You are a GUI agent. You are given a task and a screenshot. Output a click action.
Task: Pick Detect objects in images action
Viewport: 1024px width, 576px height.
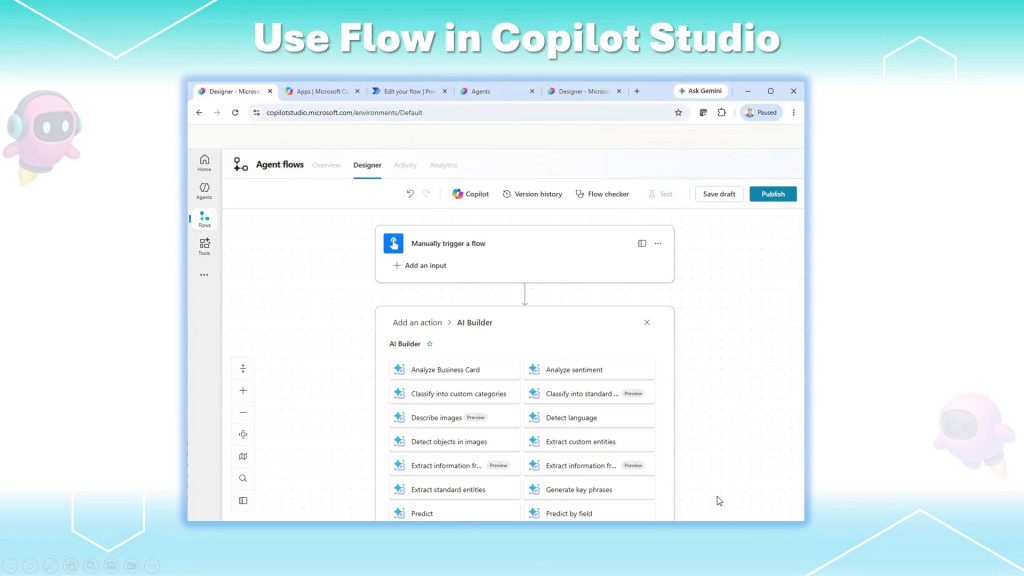455,442
